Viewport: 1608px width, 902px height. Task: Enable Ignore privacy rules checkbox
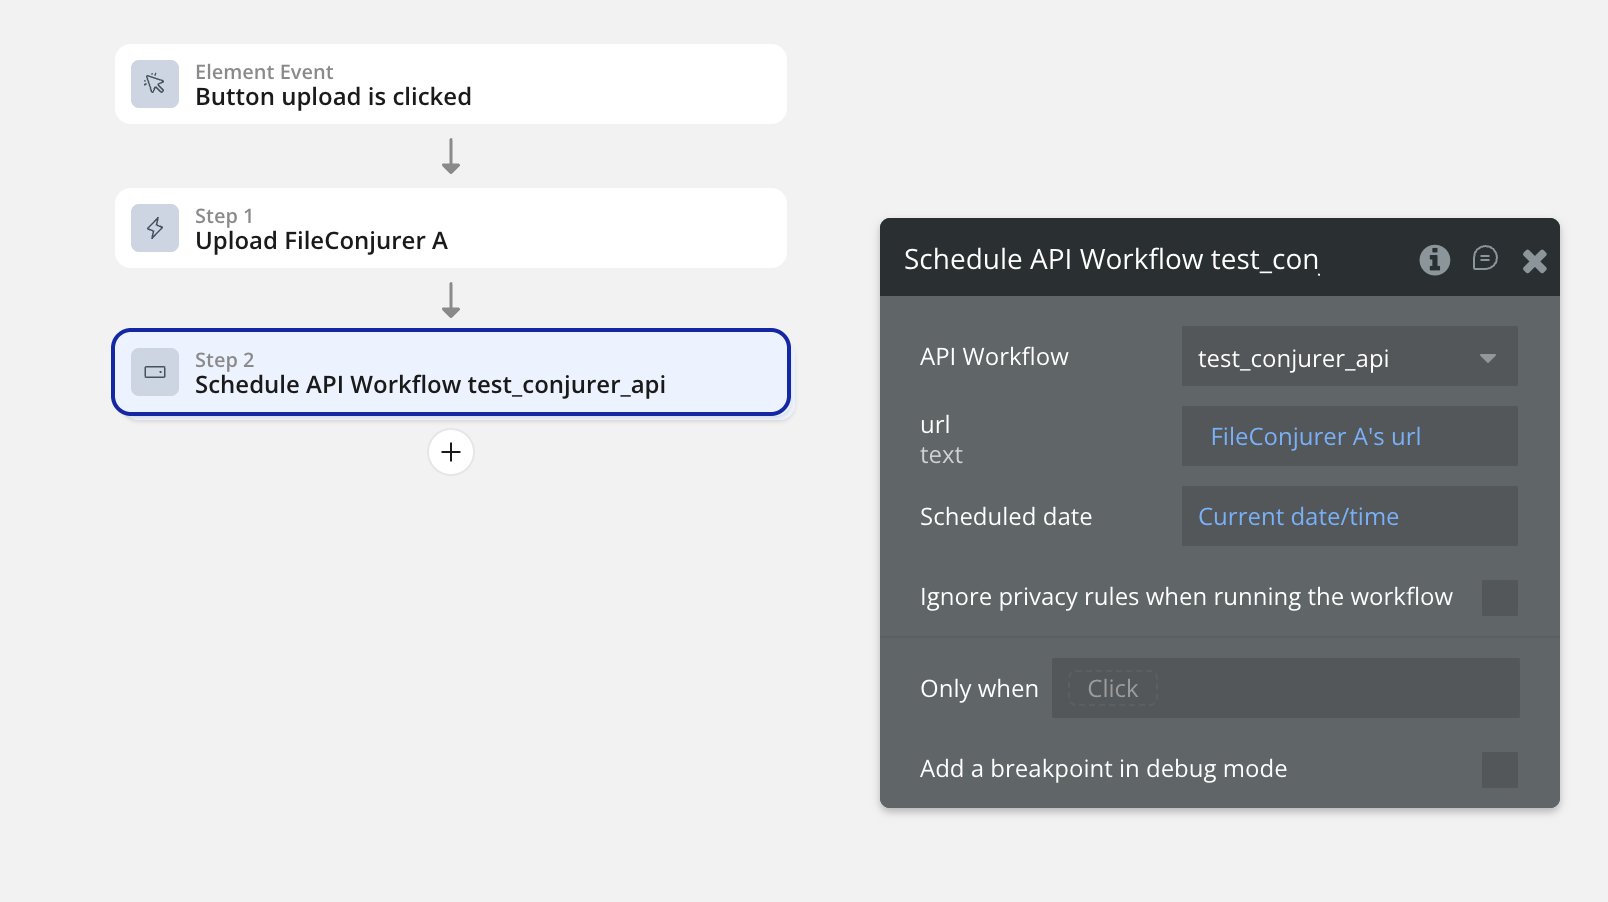(x=1499, y=598)
